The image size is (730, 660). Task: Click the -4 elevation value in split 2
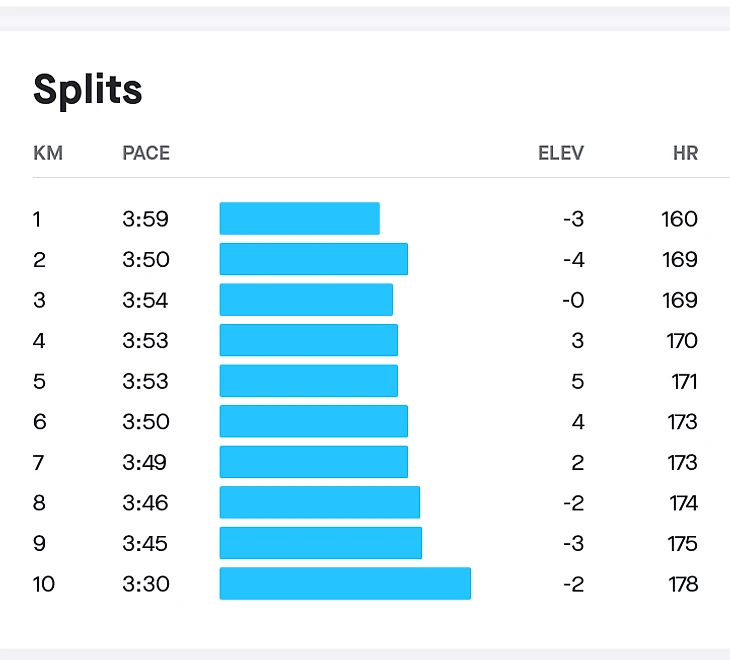coord(573,260)
